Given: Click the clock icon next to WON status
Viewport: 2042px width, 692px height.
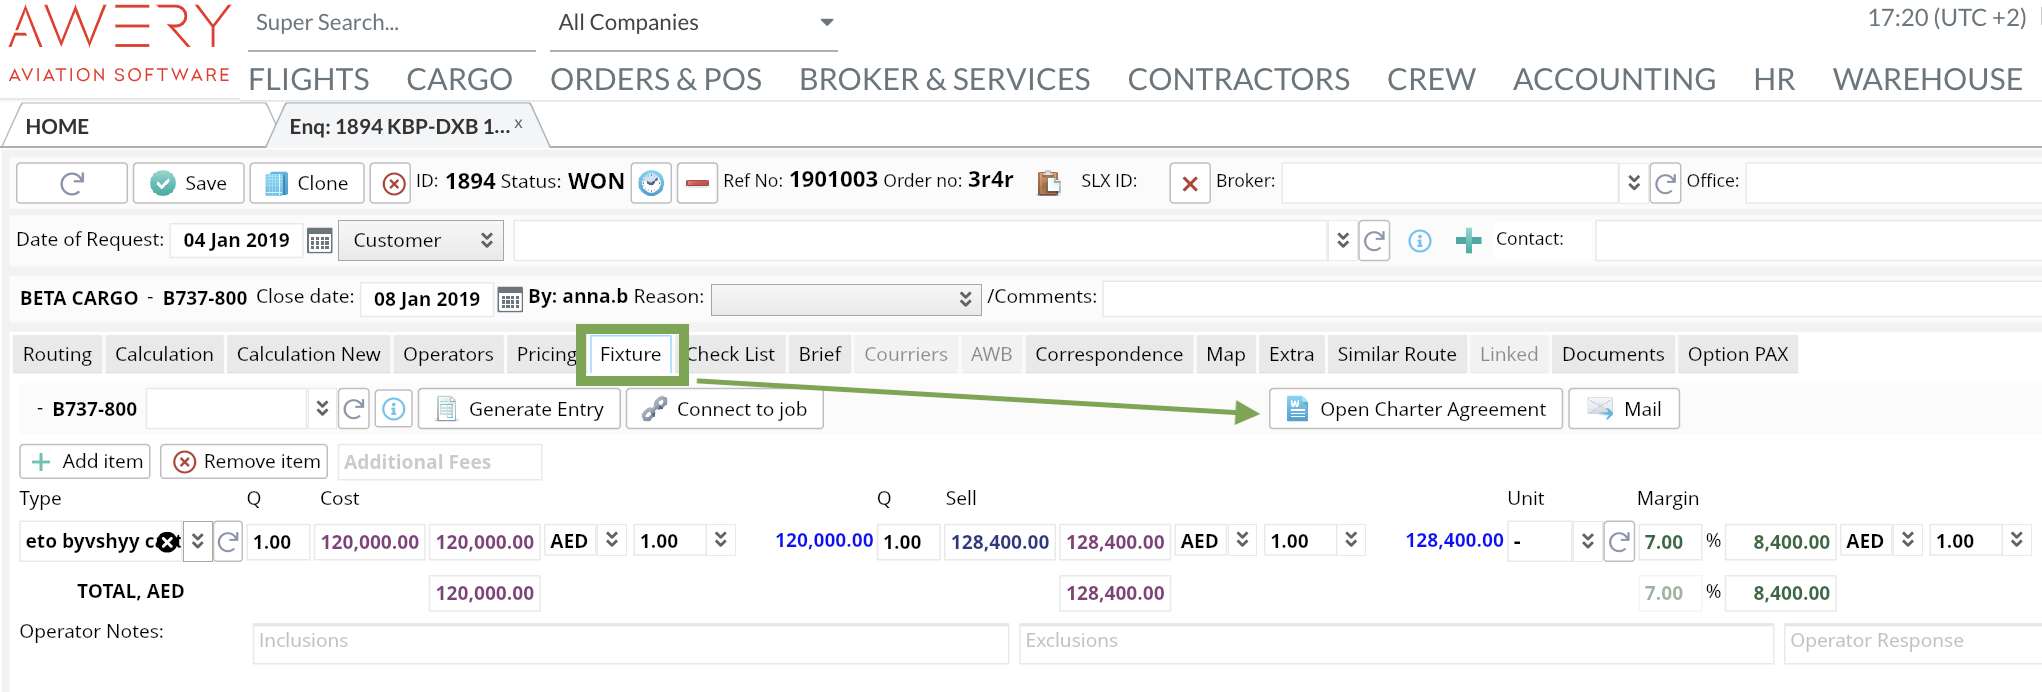Looking at the screenshot, I should pos(651,183).
